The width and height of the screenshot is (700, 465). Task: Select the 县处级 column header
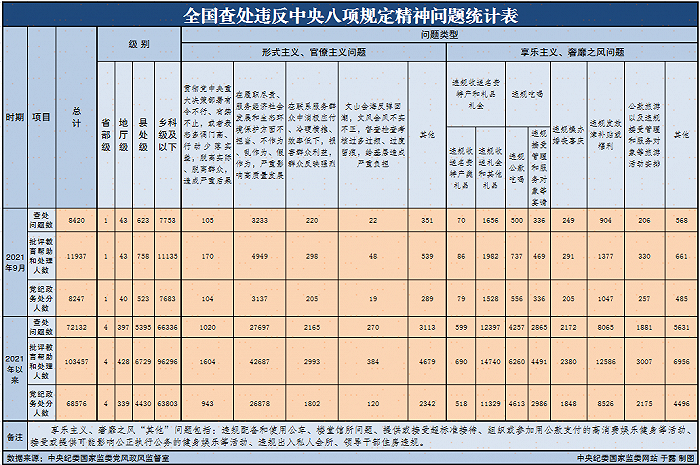(x=141, y=132)
